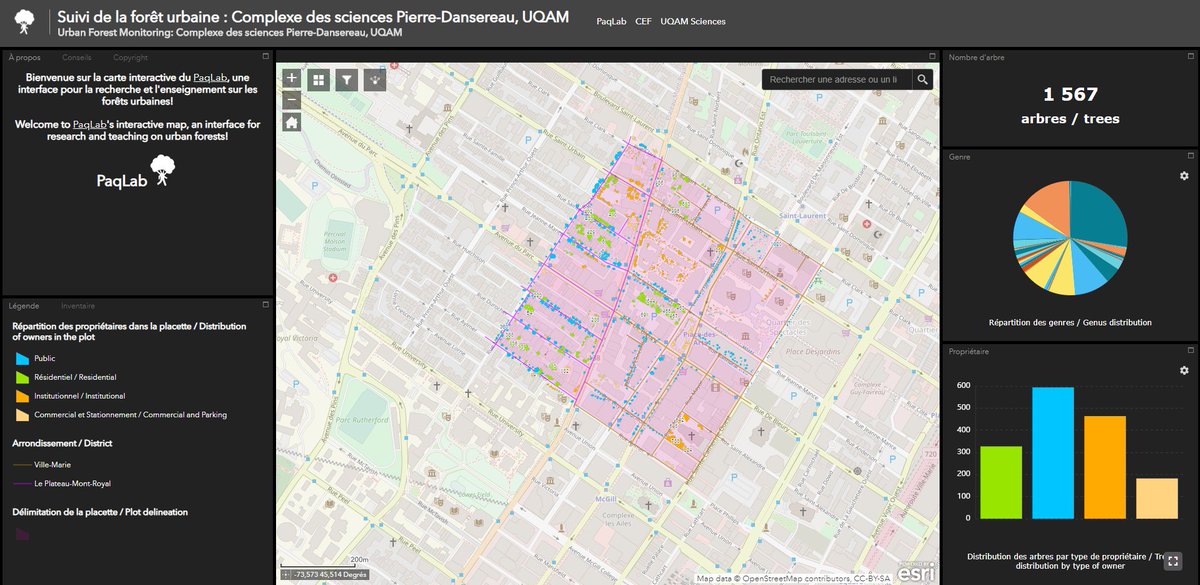Maximize the Propriétaire panel
This screenshot has width=1200, height=585.
pos(1191,350)
